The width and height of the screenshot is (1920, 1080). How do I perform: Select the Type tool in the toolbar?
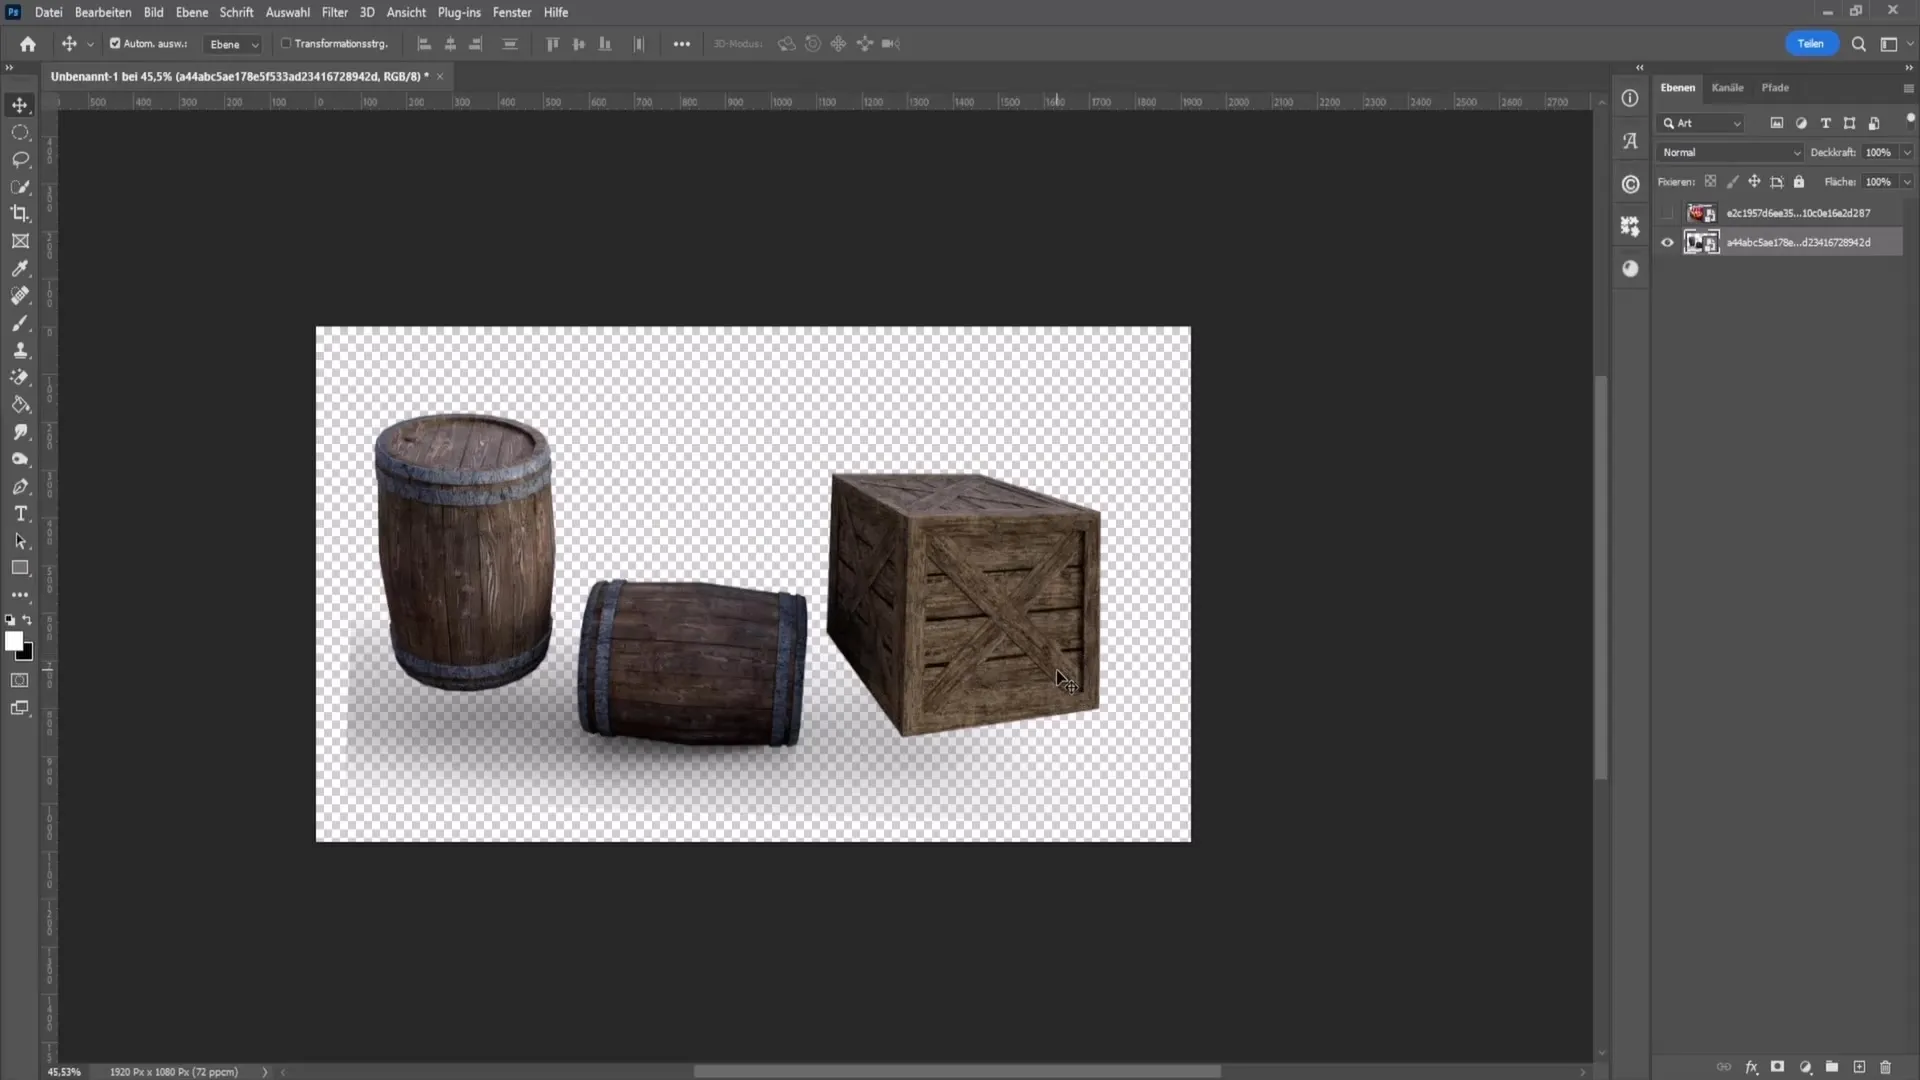point(20,513)
